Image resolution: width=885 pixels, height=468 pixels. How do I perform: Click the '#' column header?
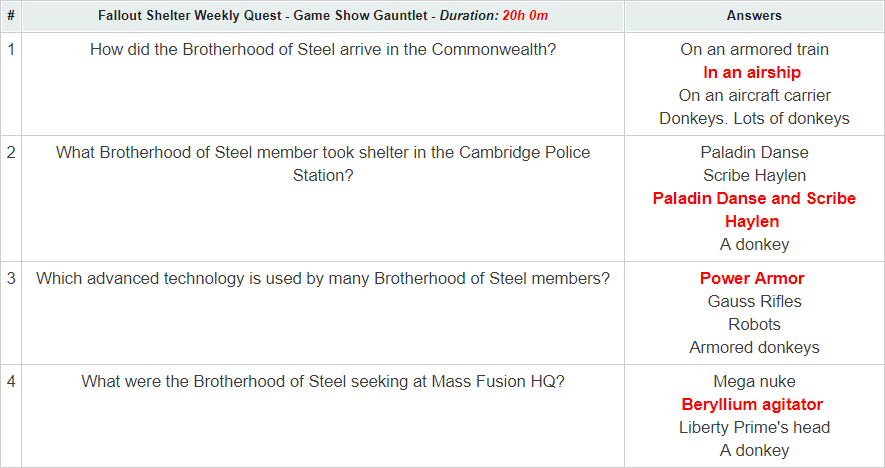pos(11,16)
